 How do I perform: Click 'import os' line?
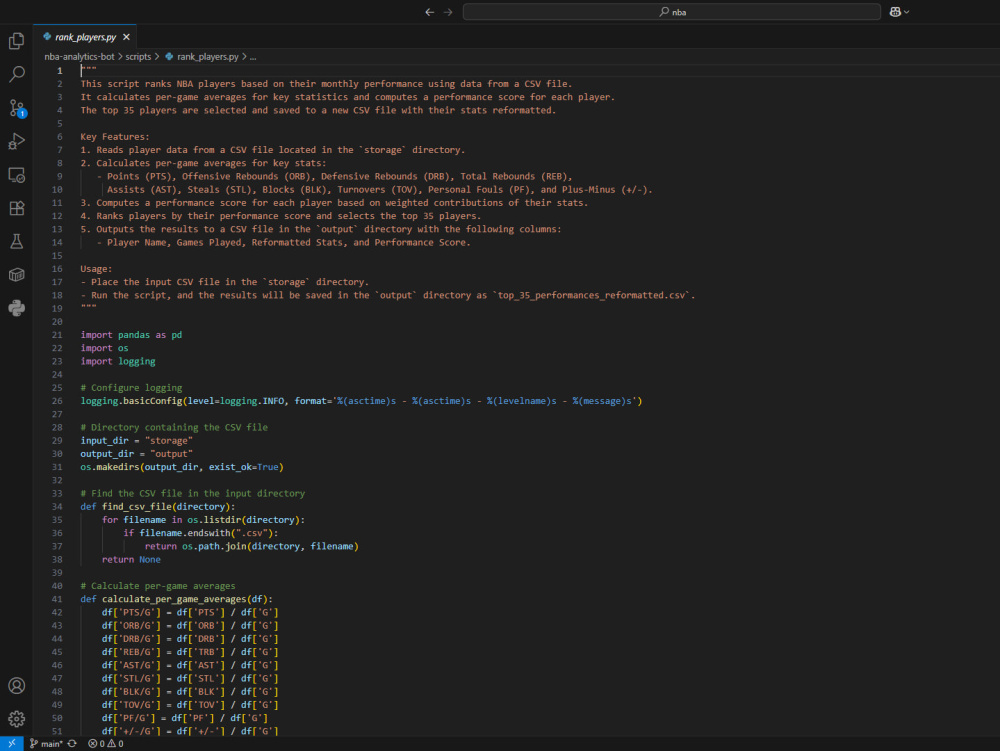click(105, 348)
